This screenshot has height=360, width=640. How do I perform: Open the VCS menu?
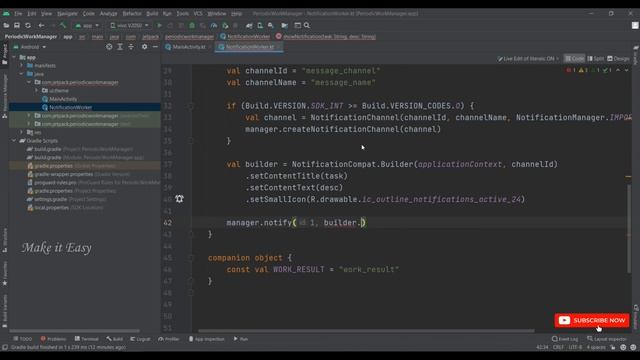(198, 13)
